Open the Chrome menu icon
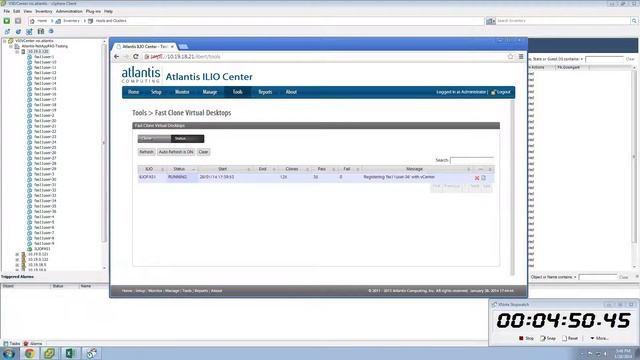This screenshot has width=640, height=360. [521, 57]
